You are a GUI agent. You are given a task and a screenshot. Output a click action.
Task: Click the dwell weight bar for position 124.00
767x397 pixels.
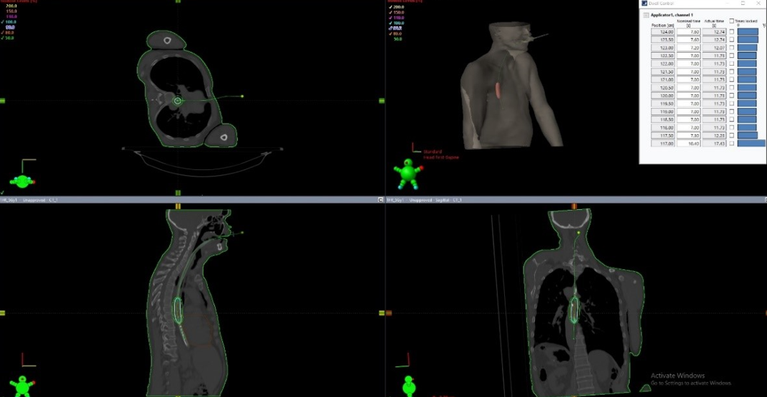tap(748, 32)
